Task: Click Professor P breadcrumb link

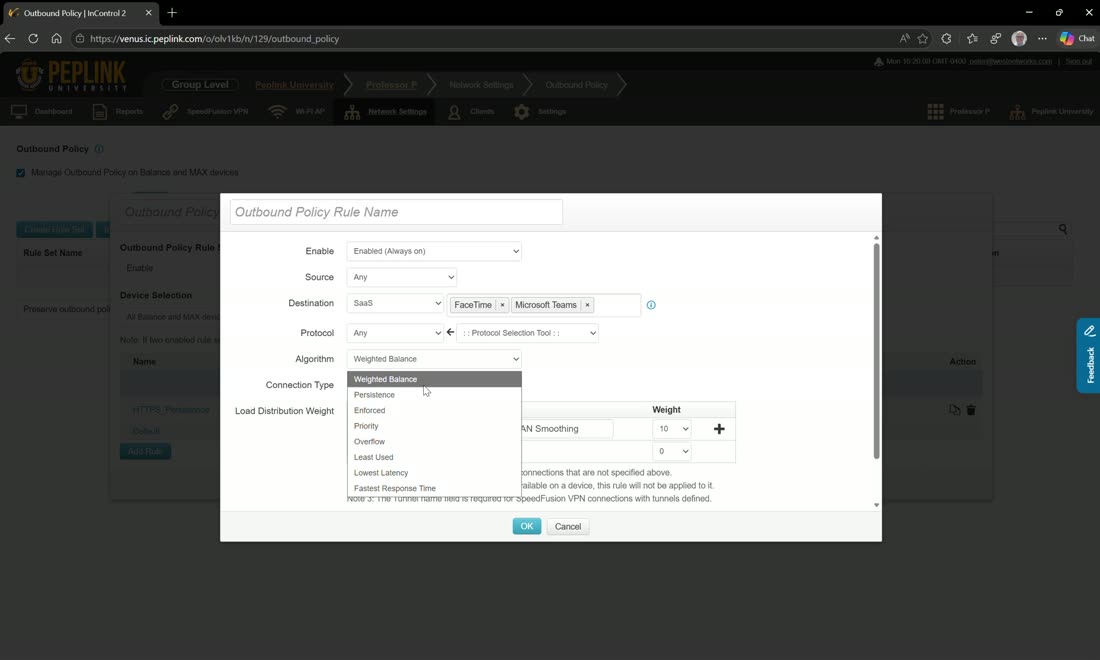Action: 391,85
